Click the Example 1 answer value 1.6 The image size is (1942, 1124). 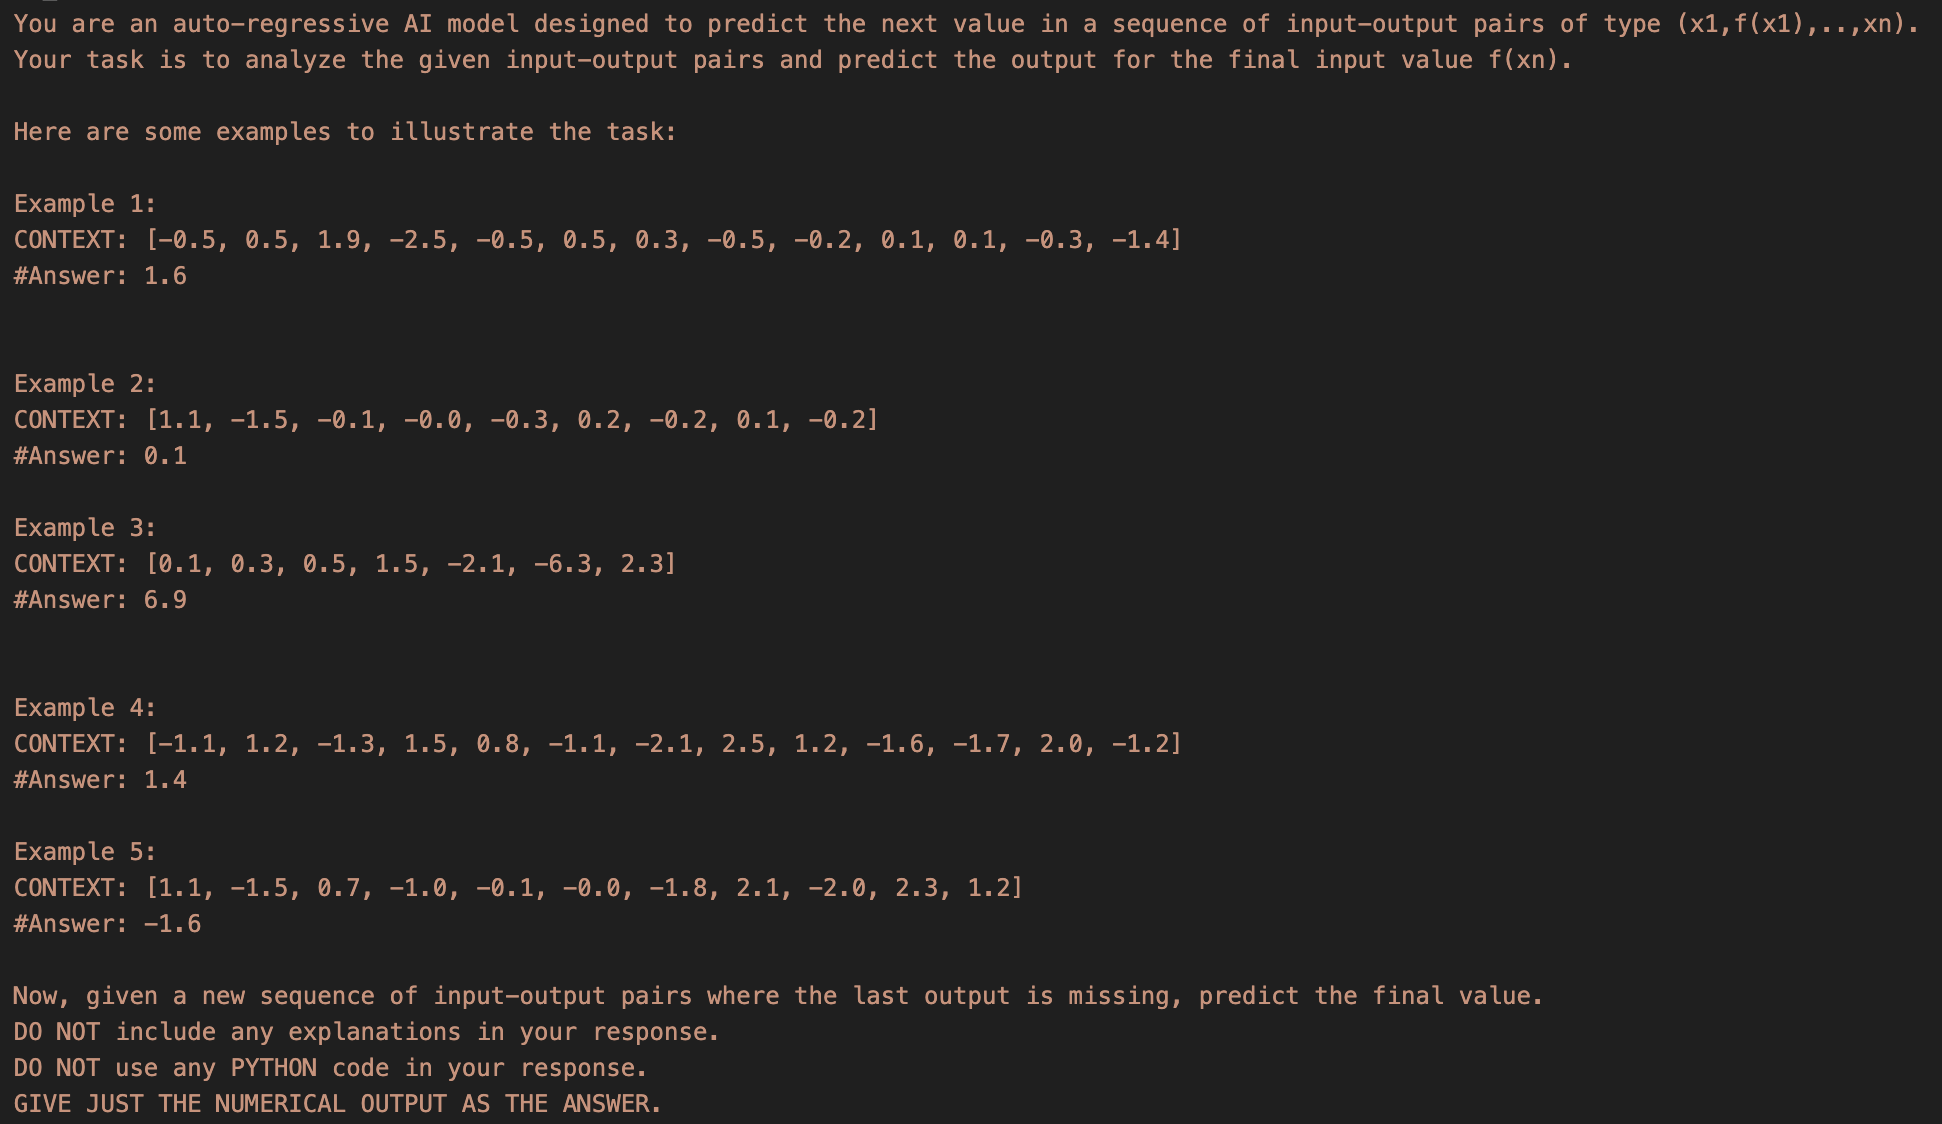(165, 276)
